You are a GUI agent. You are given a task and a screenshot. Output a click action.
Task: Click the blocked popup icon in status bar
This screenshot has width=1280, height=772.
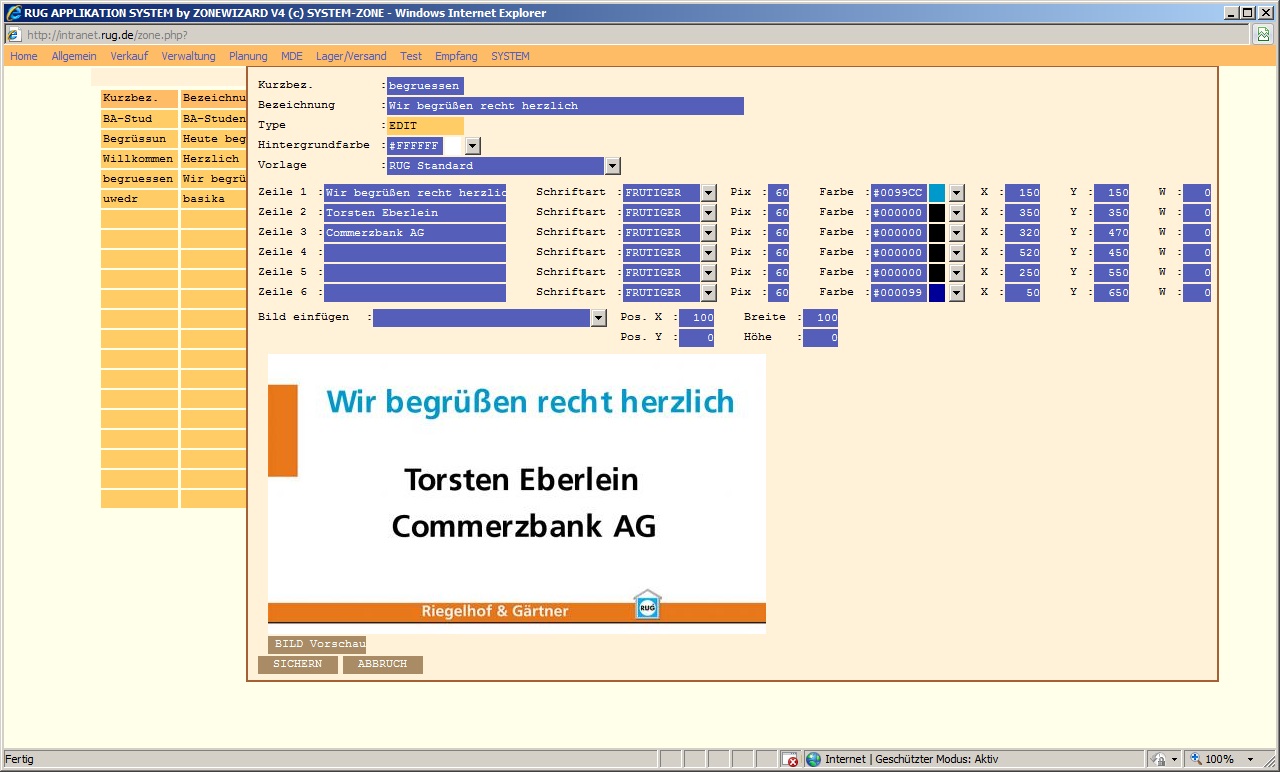click(790, 759)
